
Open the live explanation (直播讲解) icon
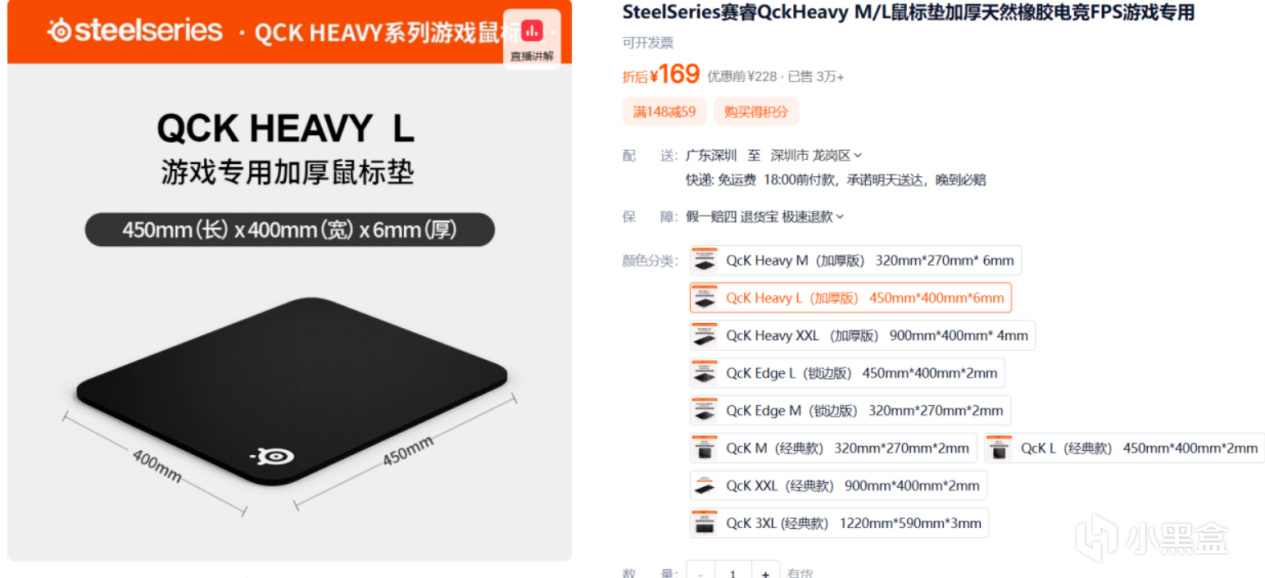[531, 39]
